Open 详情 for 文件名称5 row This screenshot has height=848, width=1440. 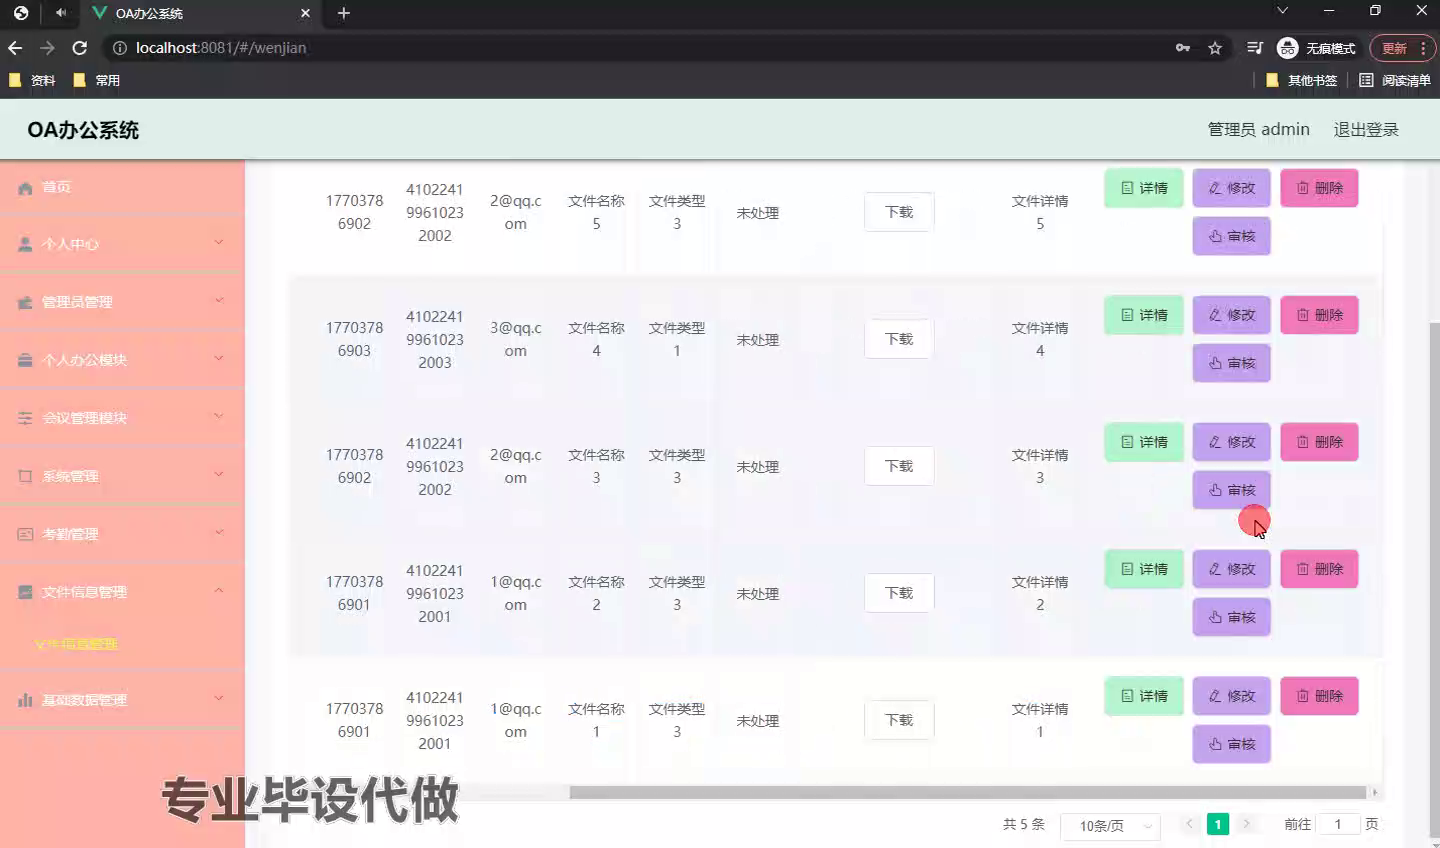pyautogui.click(x=1144, y=188)
